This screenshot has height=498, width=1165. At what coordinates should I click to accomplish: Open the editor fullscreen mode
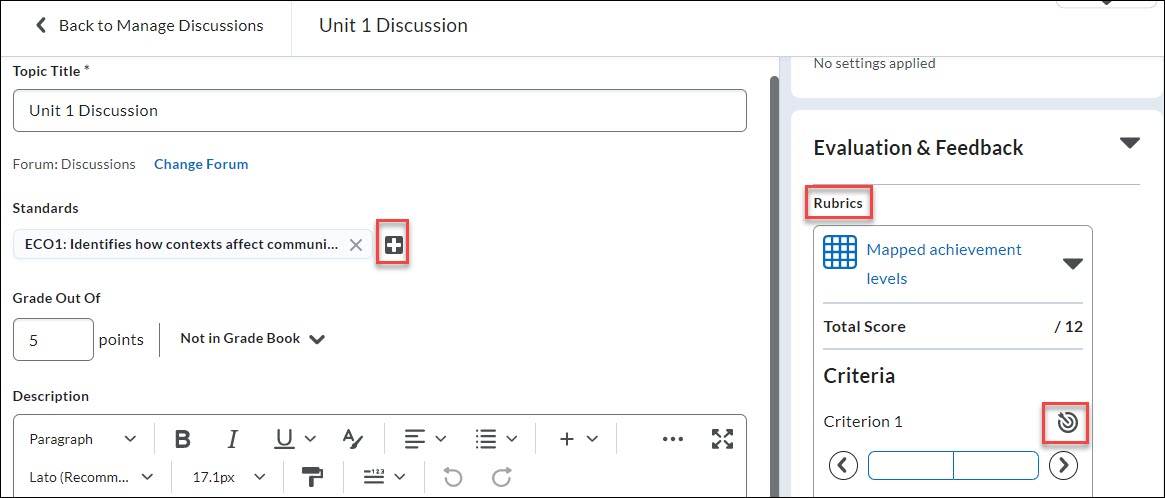coord(722,439)
